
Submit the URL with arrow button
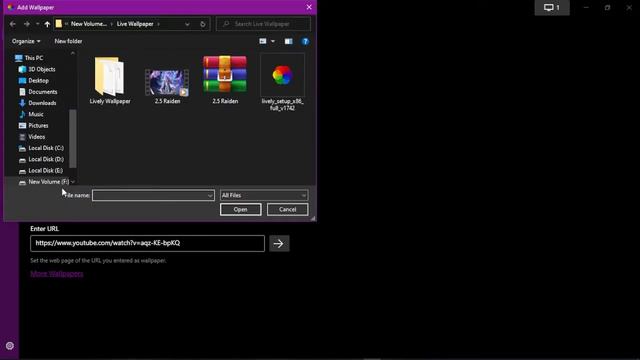point(279,244)
